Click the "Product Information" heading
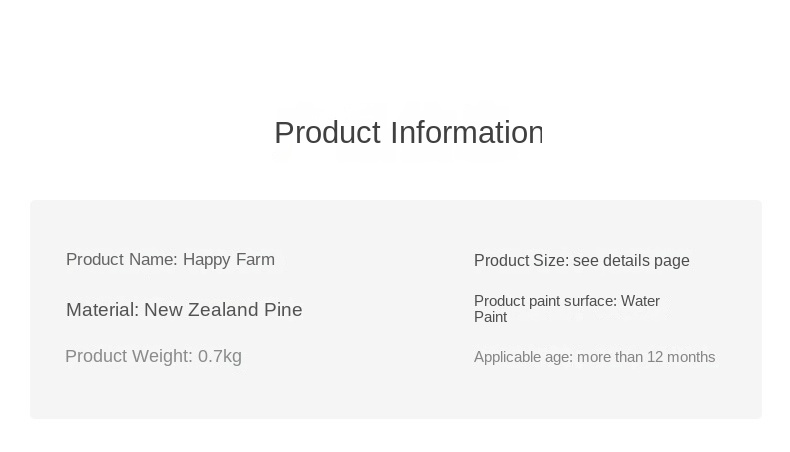The height and width of the screenshot is (452, 790). point(408,132)
